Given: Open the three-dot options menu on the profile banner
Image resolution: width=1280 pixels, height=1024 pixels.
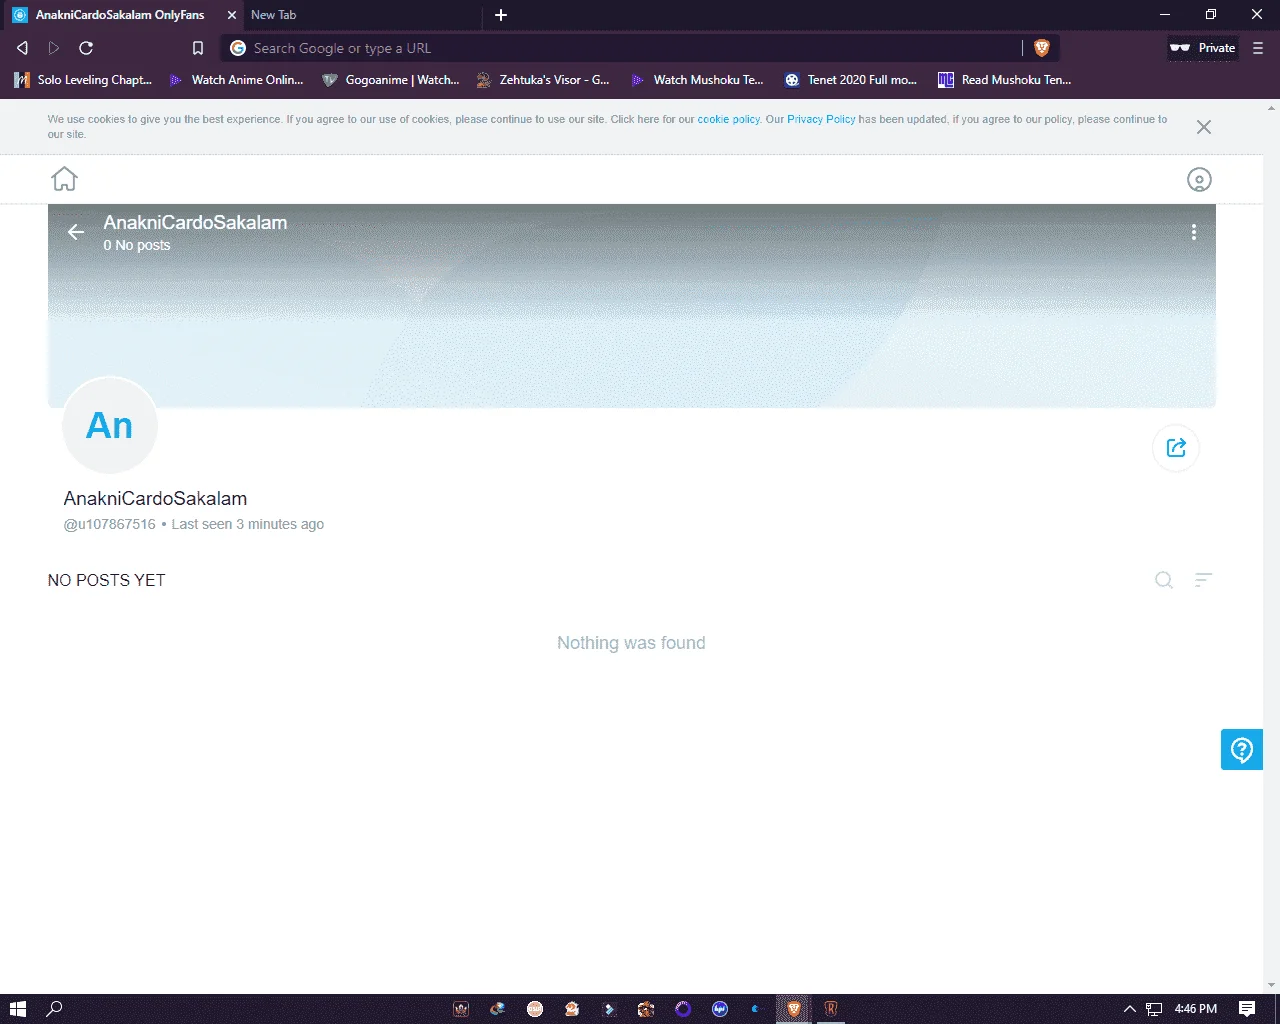Looking at the screenshot, I should click(1194, 232).
